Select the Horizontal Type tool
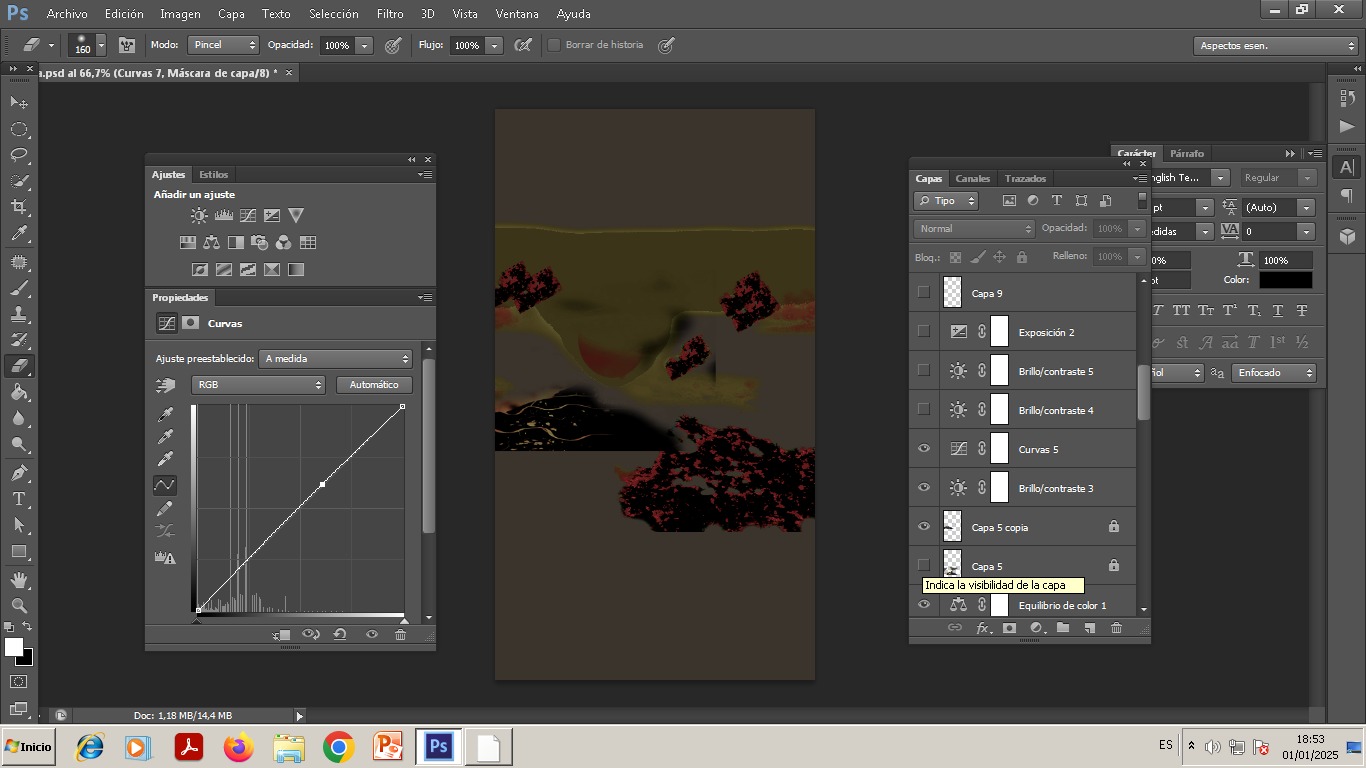 (x=19, y=499)
